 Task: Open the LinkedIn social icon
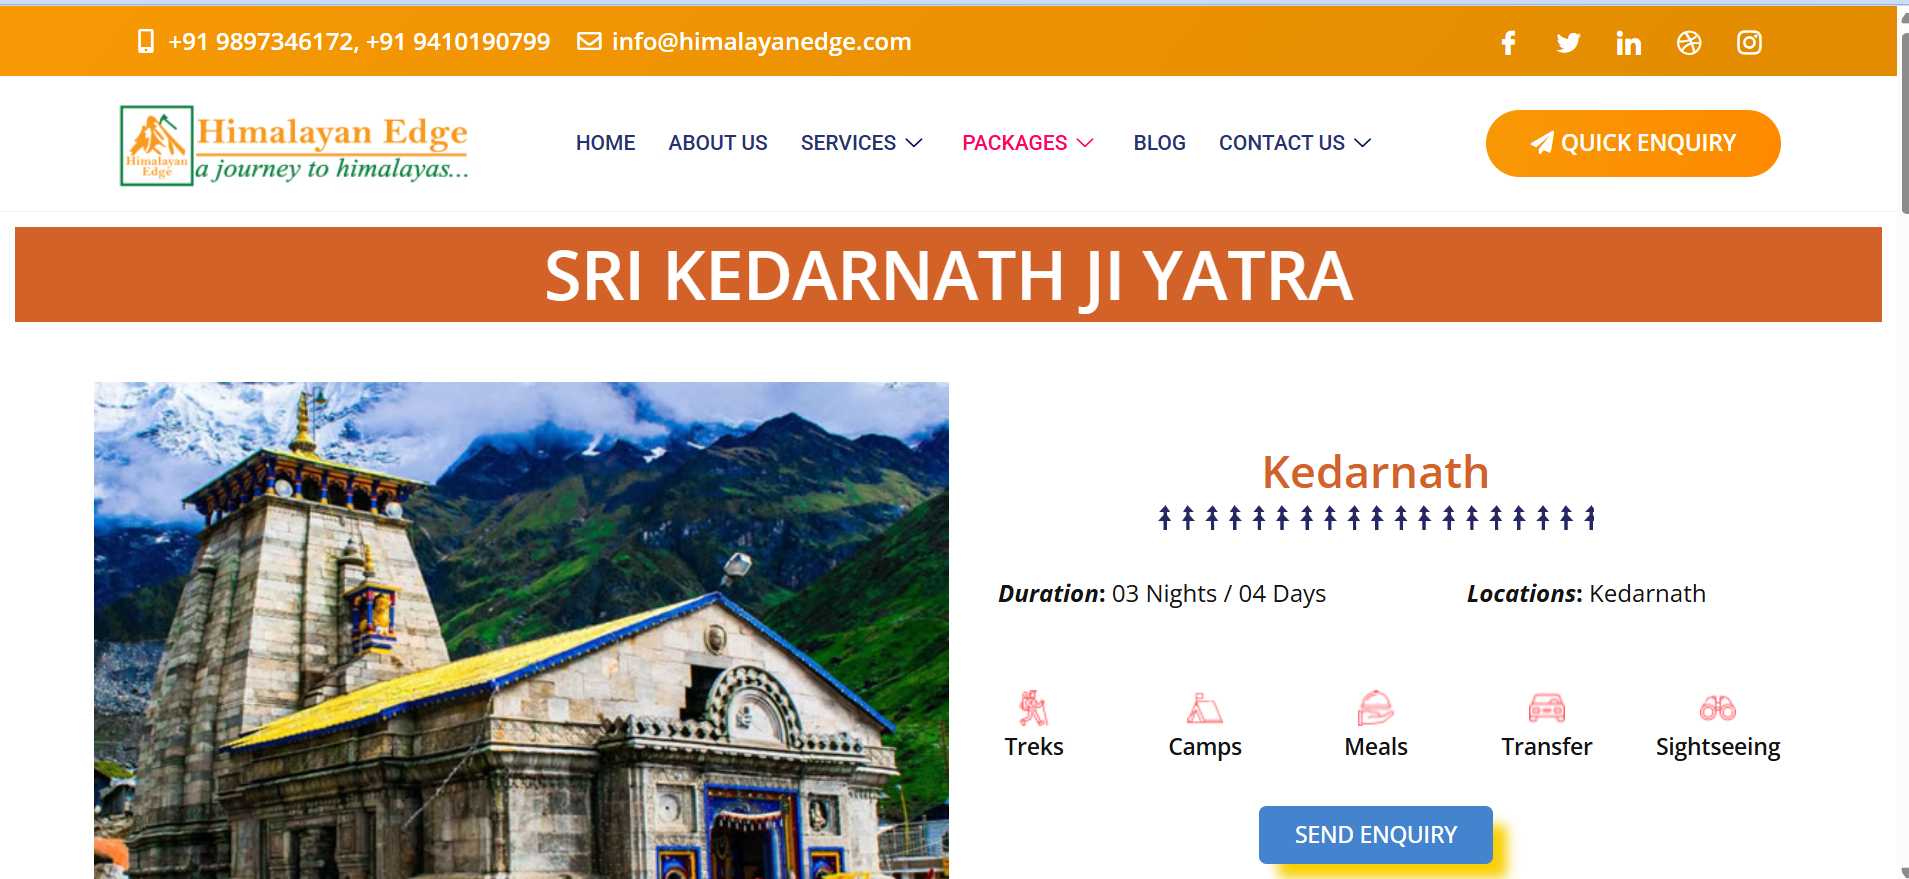coord(1628,42)
